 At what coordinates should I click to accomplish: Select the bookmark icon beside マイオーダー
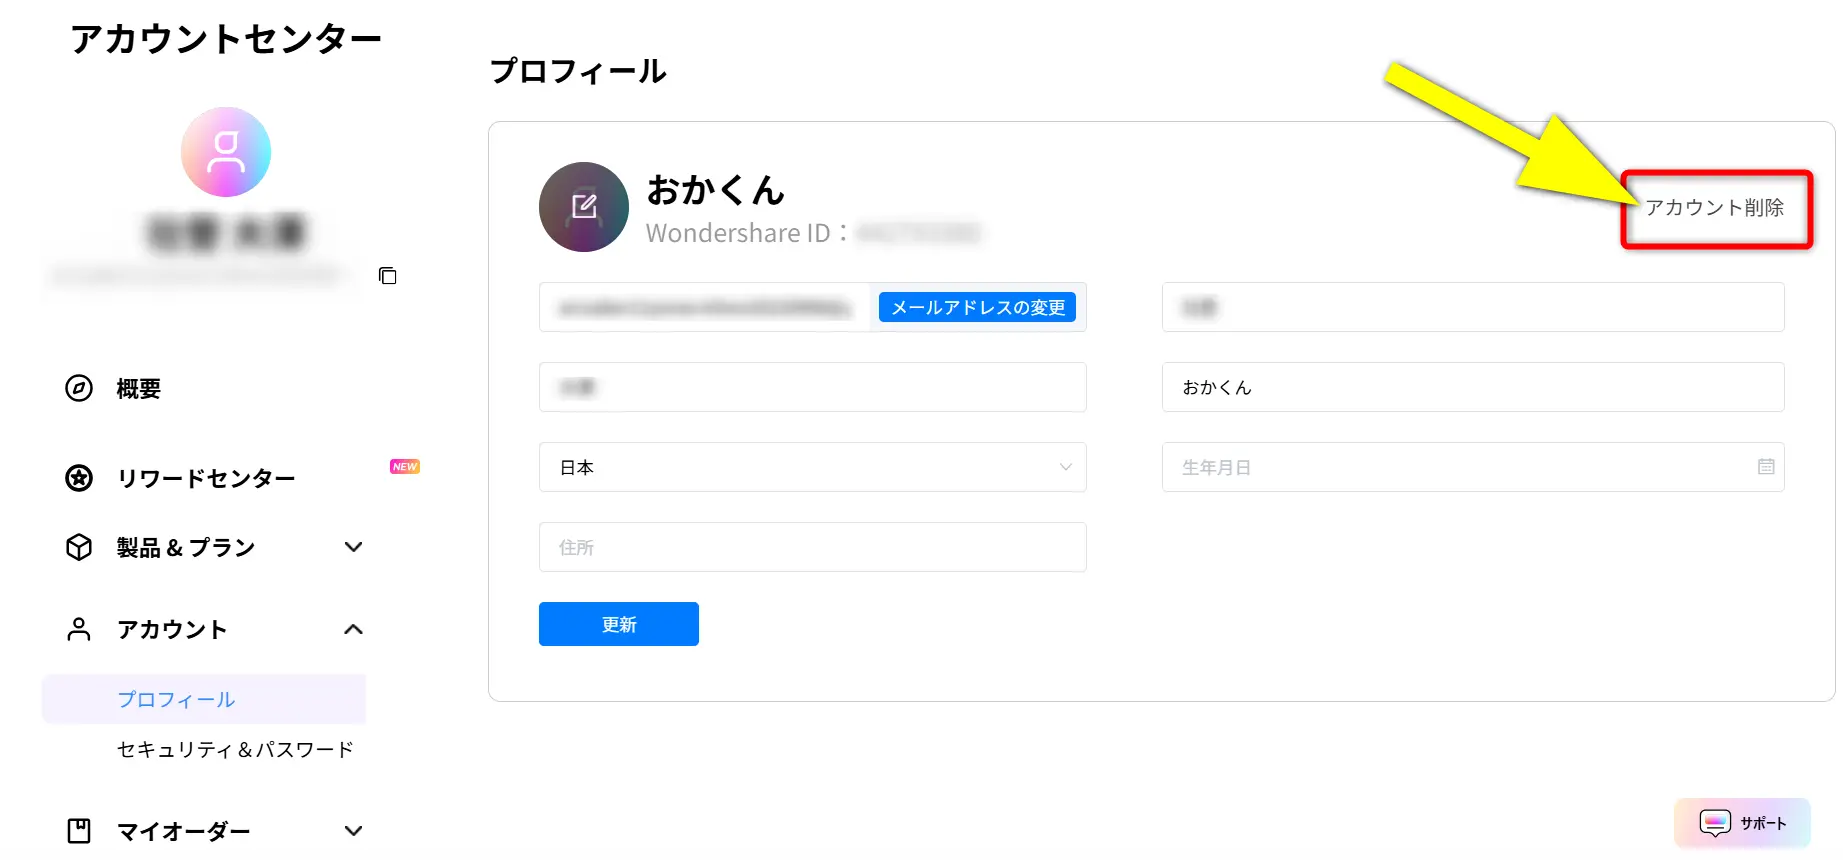78,830
